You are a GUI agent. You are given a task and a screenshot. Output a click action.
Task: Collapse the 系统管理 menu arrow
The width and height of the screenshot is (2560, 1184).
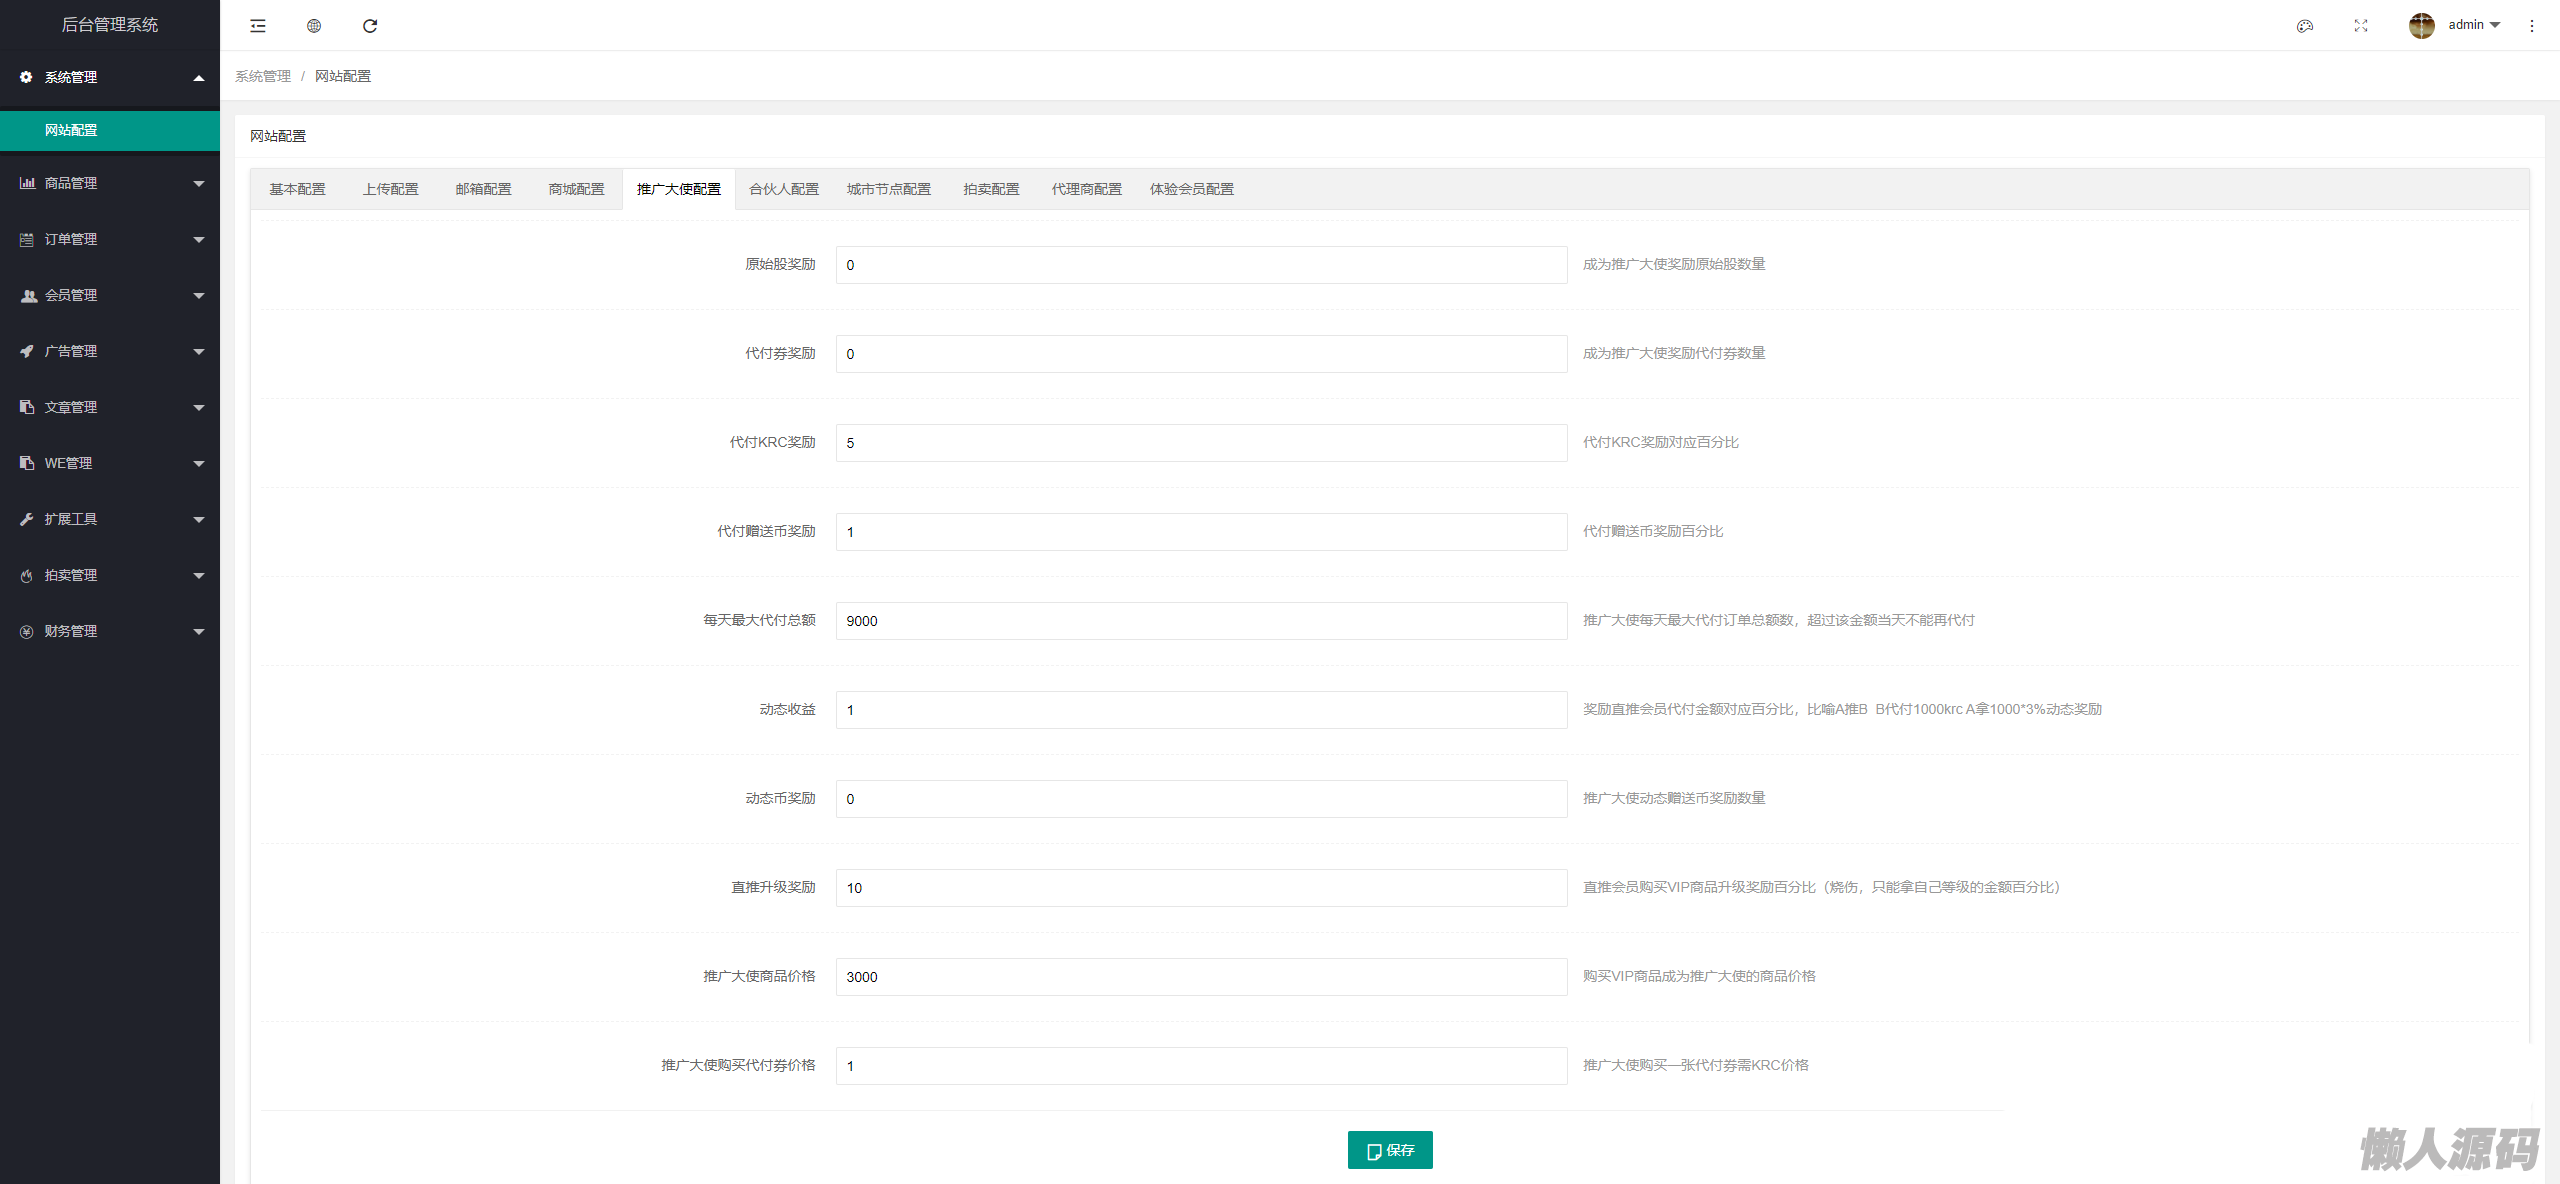pyautogui.click(x=199, y=78)
